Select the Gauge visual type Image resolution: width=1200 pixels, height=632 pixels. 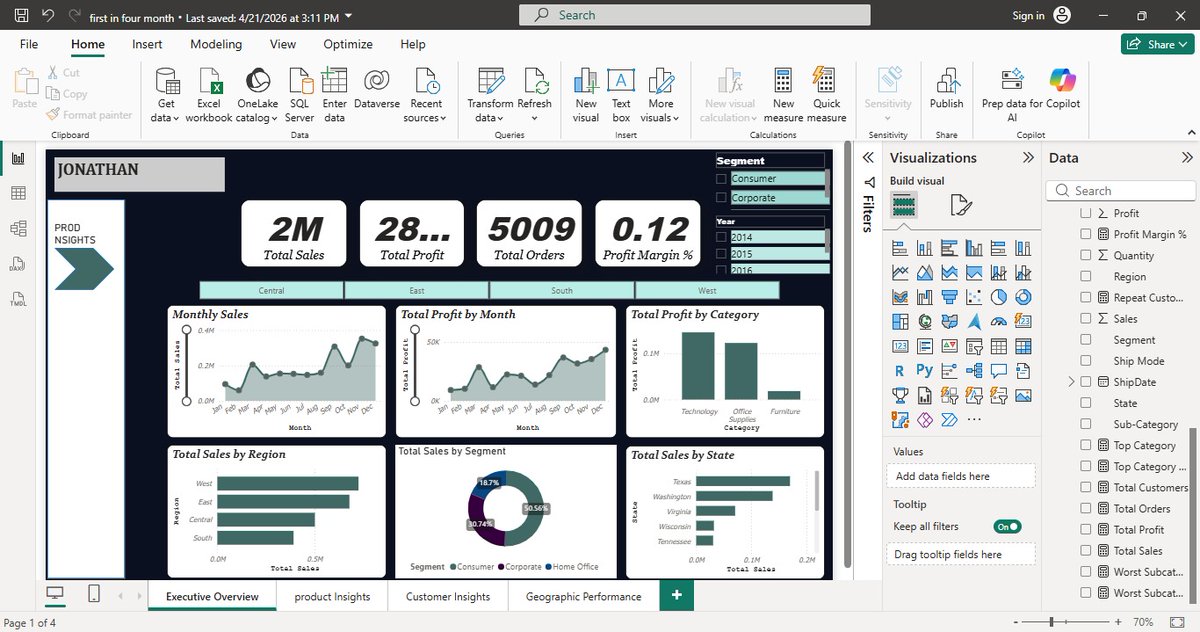click(999, 322)
